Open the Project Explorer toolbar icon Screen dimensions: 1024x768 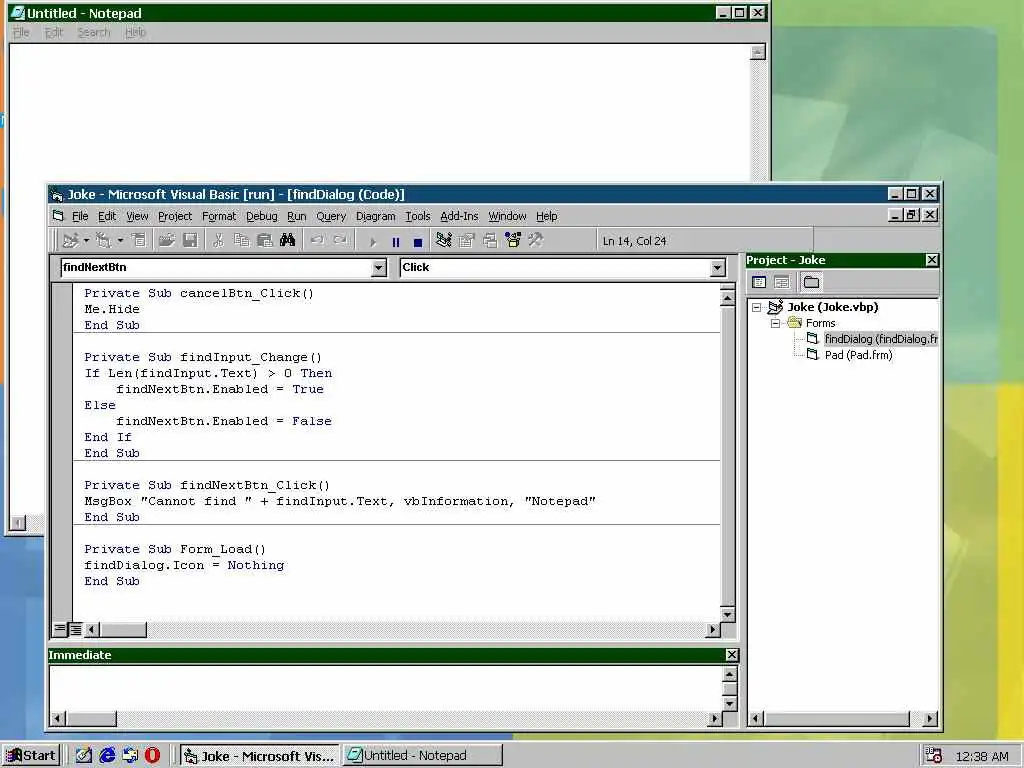(x=444, y=241)
